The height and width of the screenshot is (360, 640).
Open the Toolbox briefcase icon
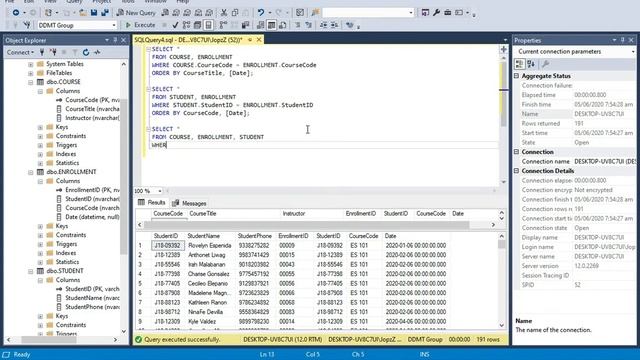pos(447,13)
